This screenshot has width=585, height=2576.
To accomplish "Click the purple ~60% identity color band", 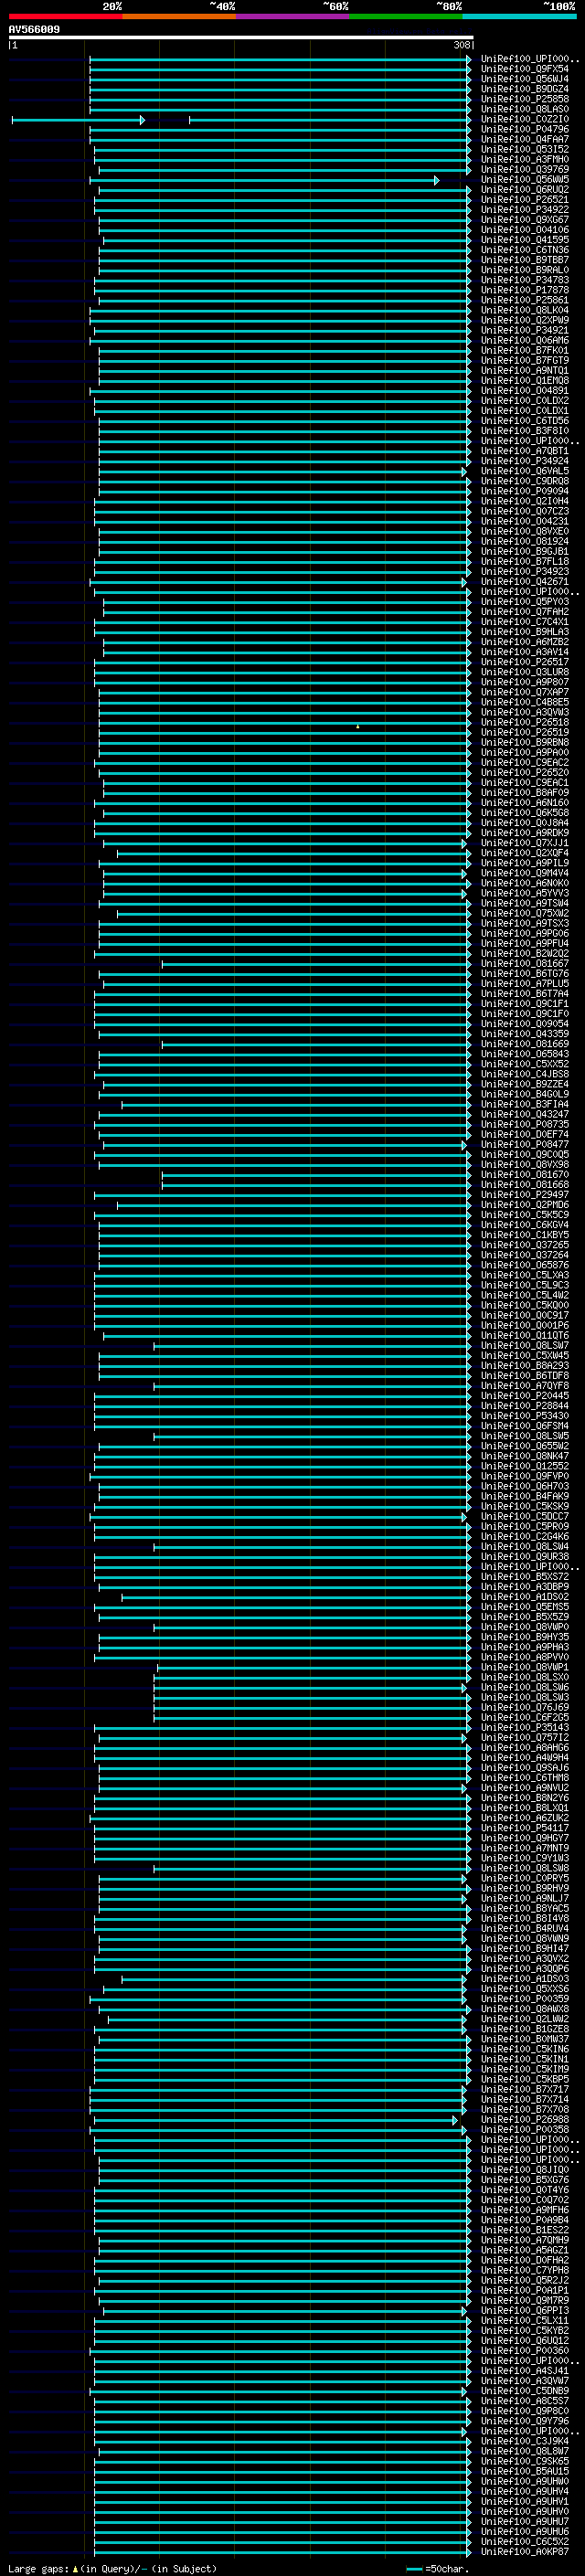I will pyautogui.click(x=293, y=17).
